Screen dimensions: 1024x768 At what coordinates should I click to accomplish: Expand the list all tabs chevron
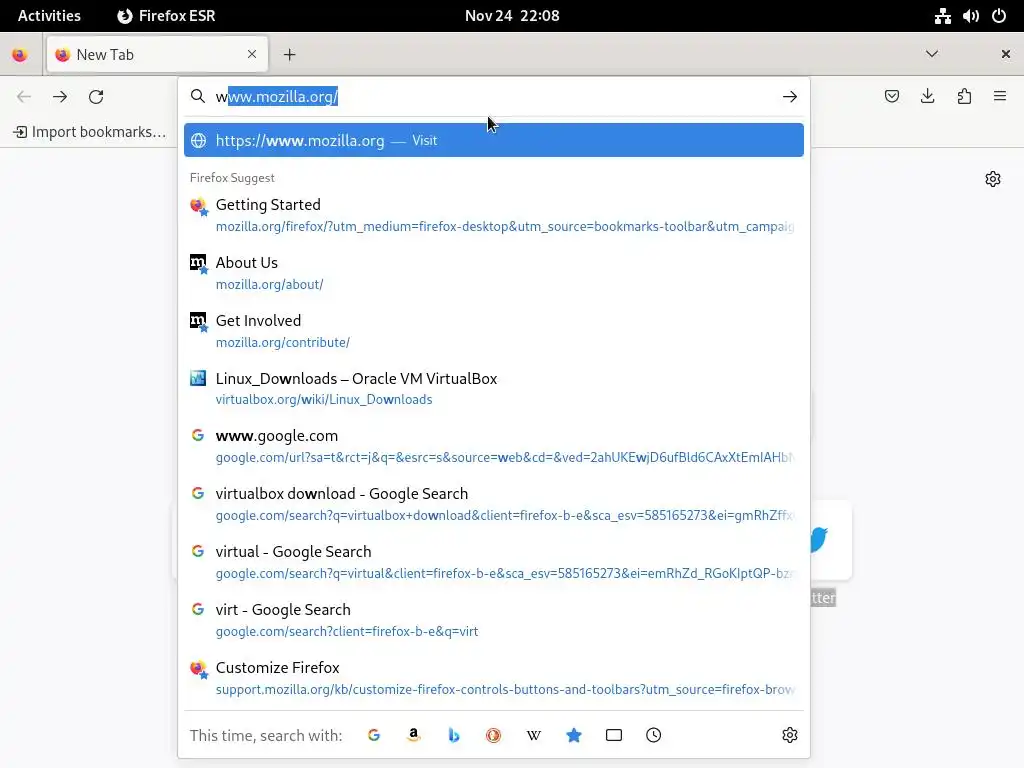coord(932,54)
